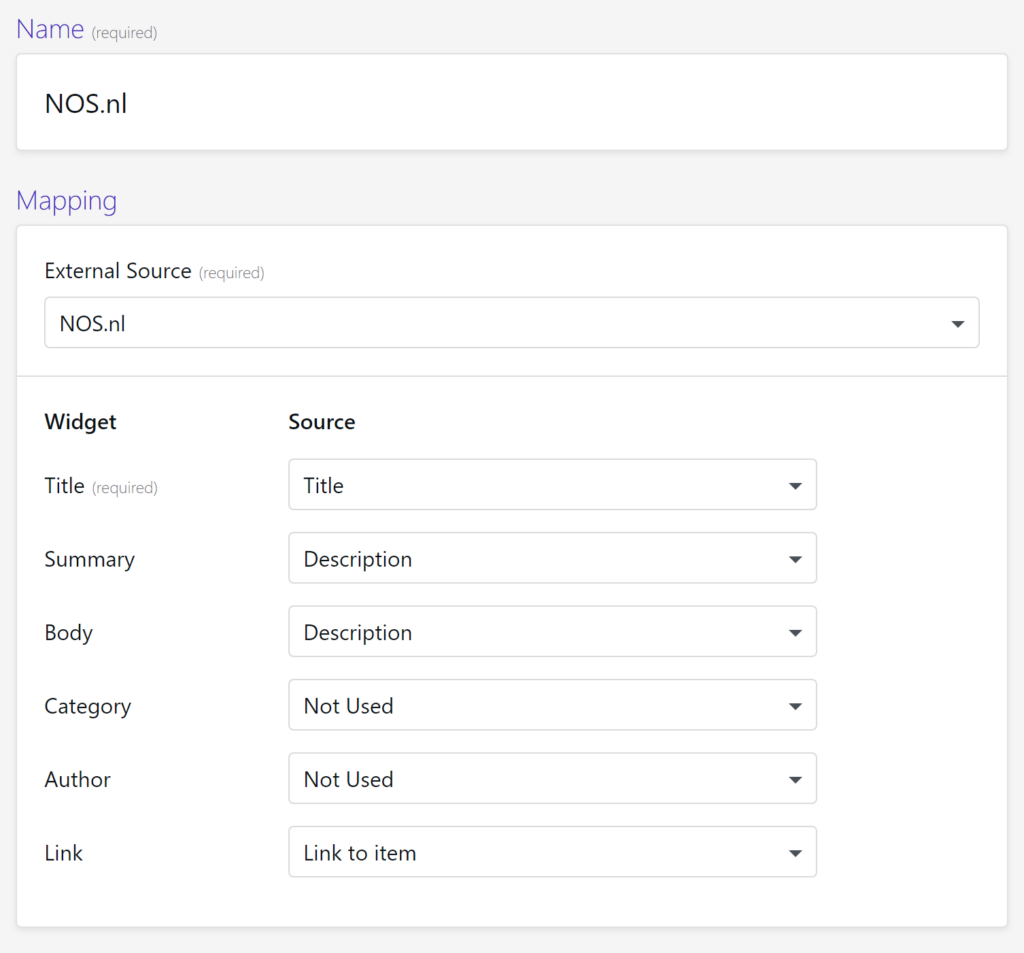Open the Summary source dropdown
This screenshot has width=1024, height=953.
coord(552,558)
